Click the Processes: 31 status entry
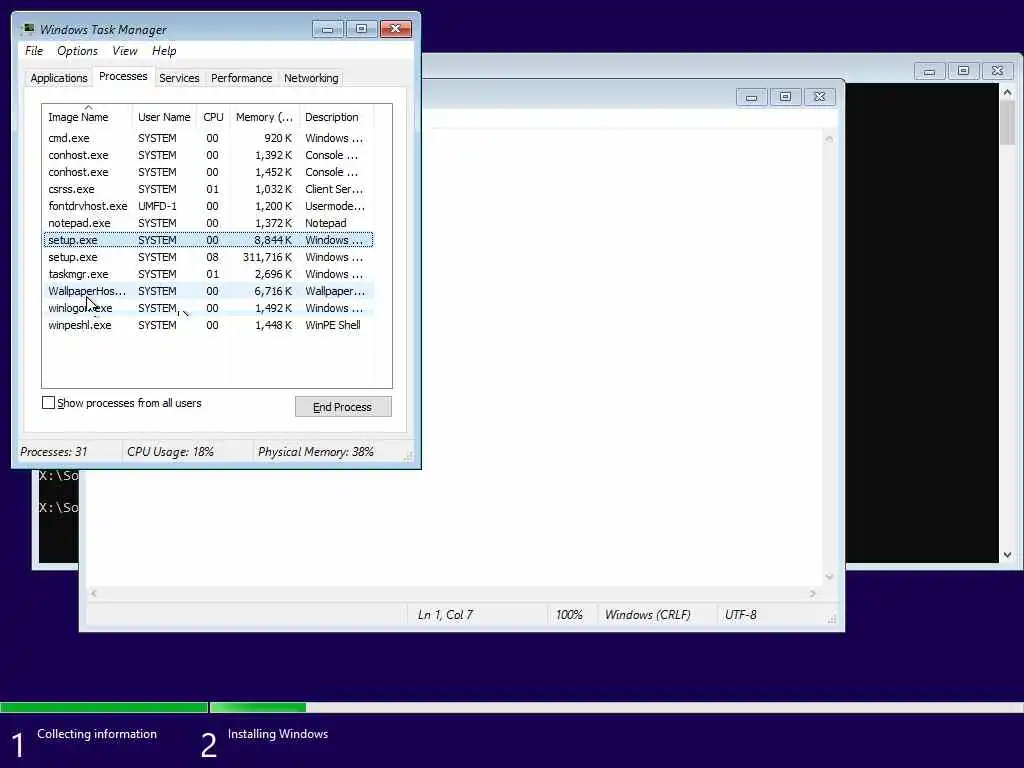The width and height of the screenshot is (1024, 768). pos(54,452)
